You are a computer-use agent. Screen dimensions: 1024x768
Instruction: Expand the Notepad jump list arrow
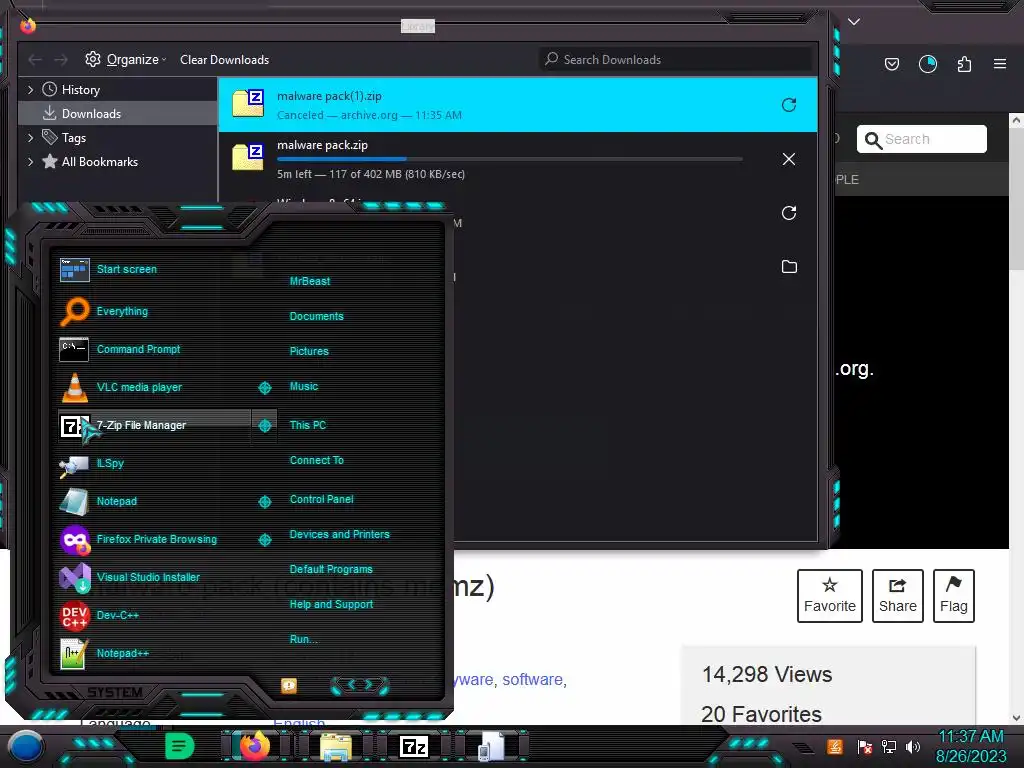[264, 502]
